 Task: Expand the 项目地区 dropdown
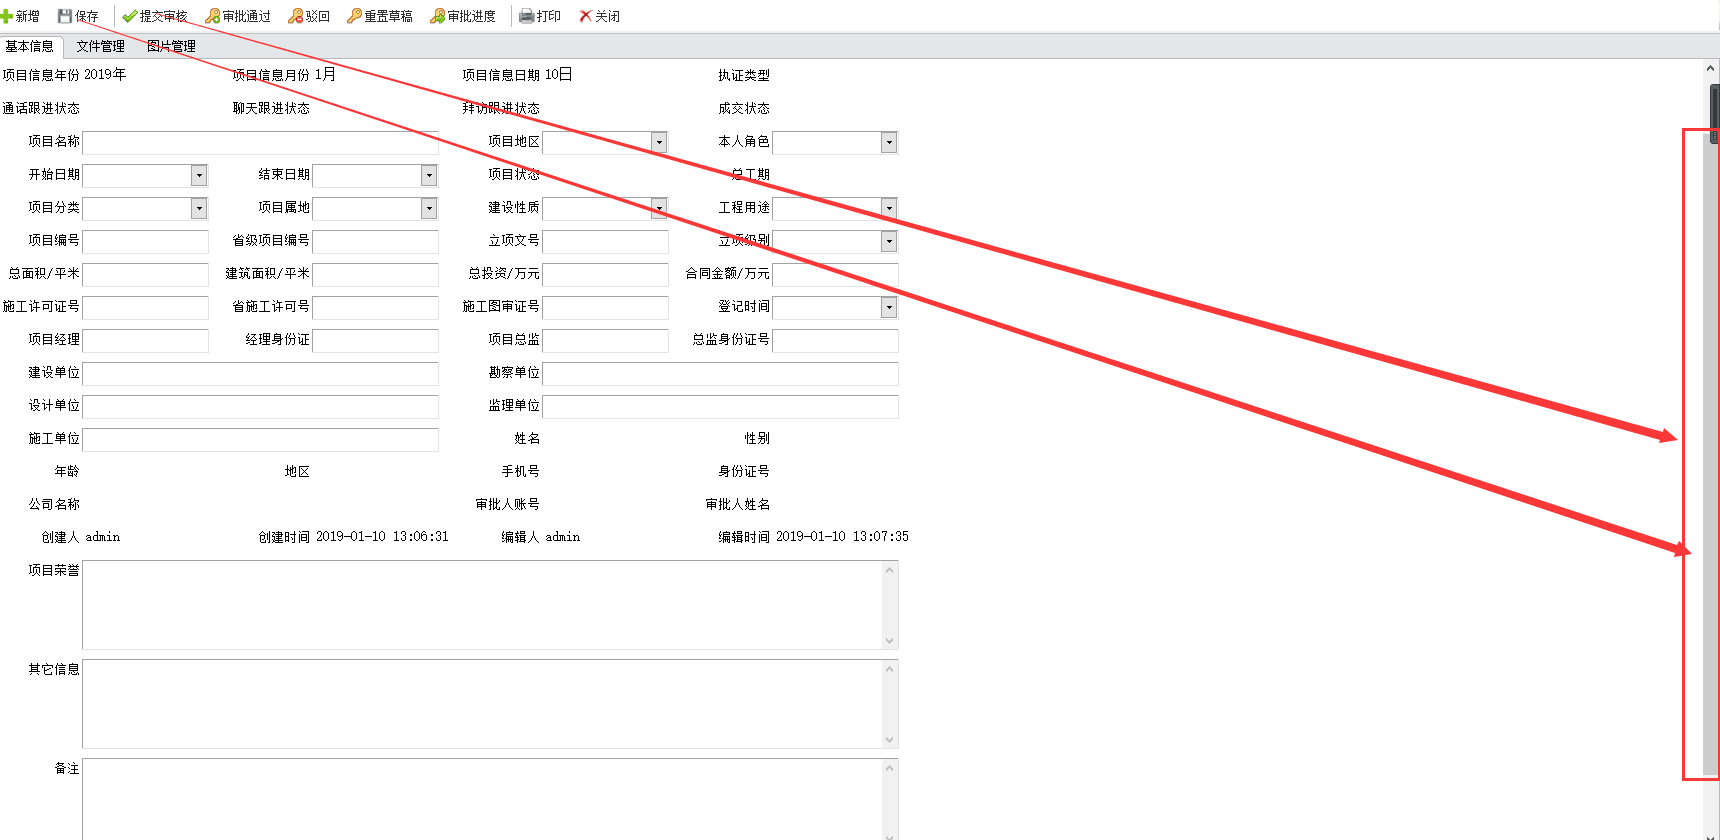pos(659,143)
